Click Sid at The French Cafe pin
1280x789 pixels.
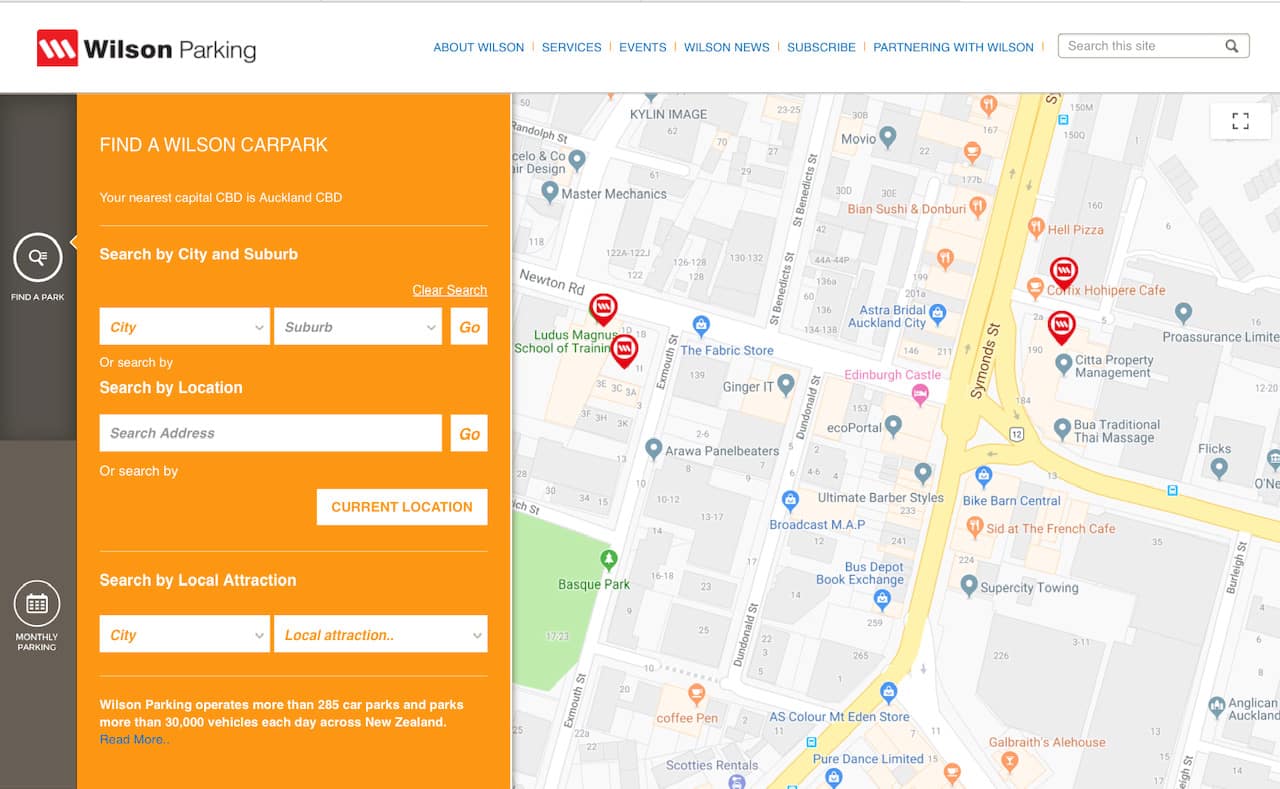(975, 527)
